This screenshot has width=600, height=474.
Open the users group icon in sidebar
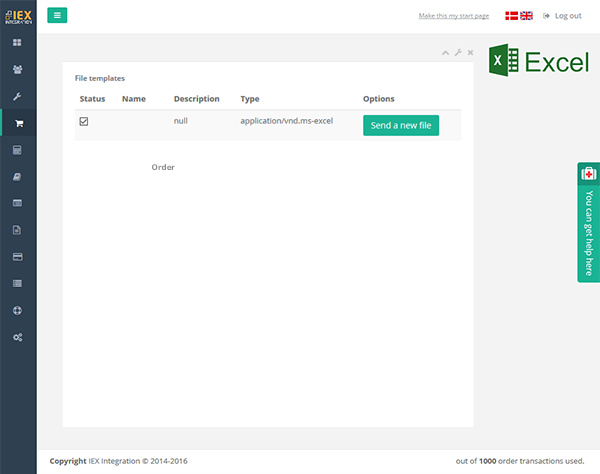18,70
